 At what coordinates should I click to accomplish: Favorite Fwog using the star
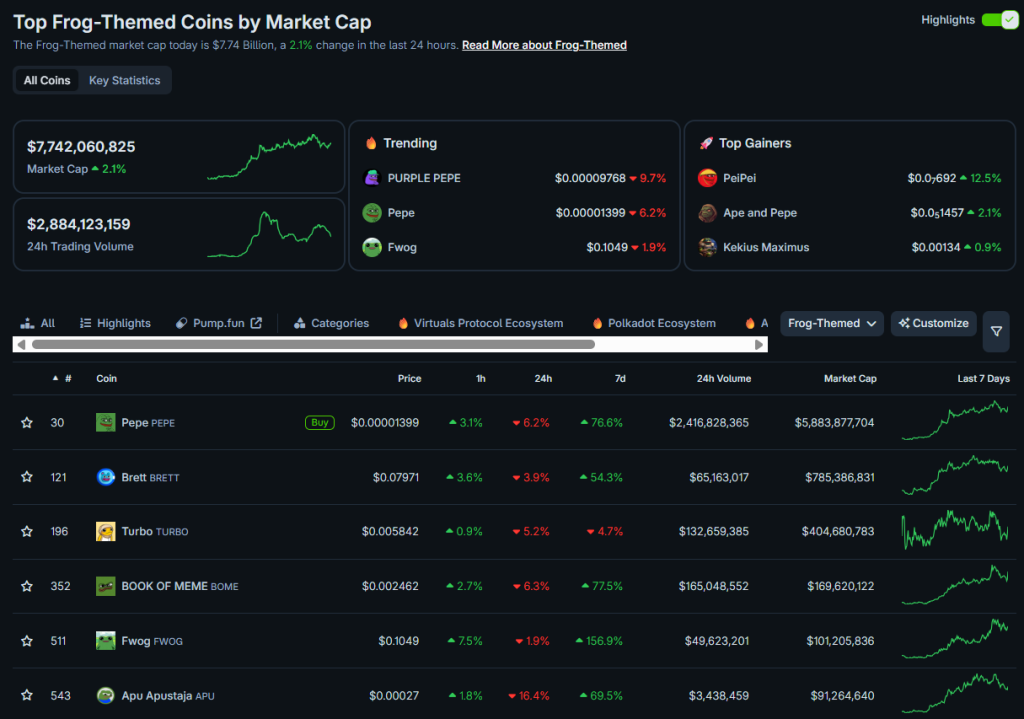coord(27,641)
